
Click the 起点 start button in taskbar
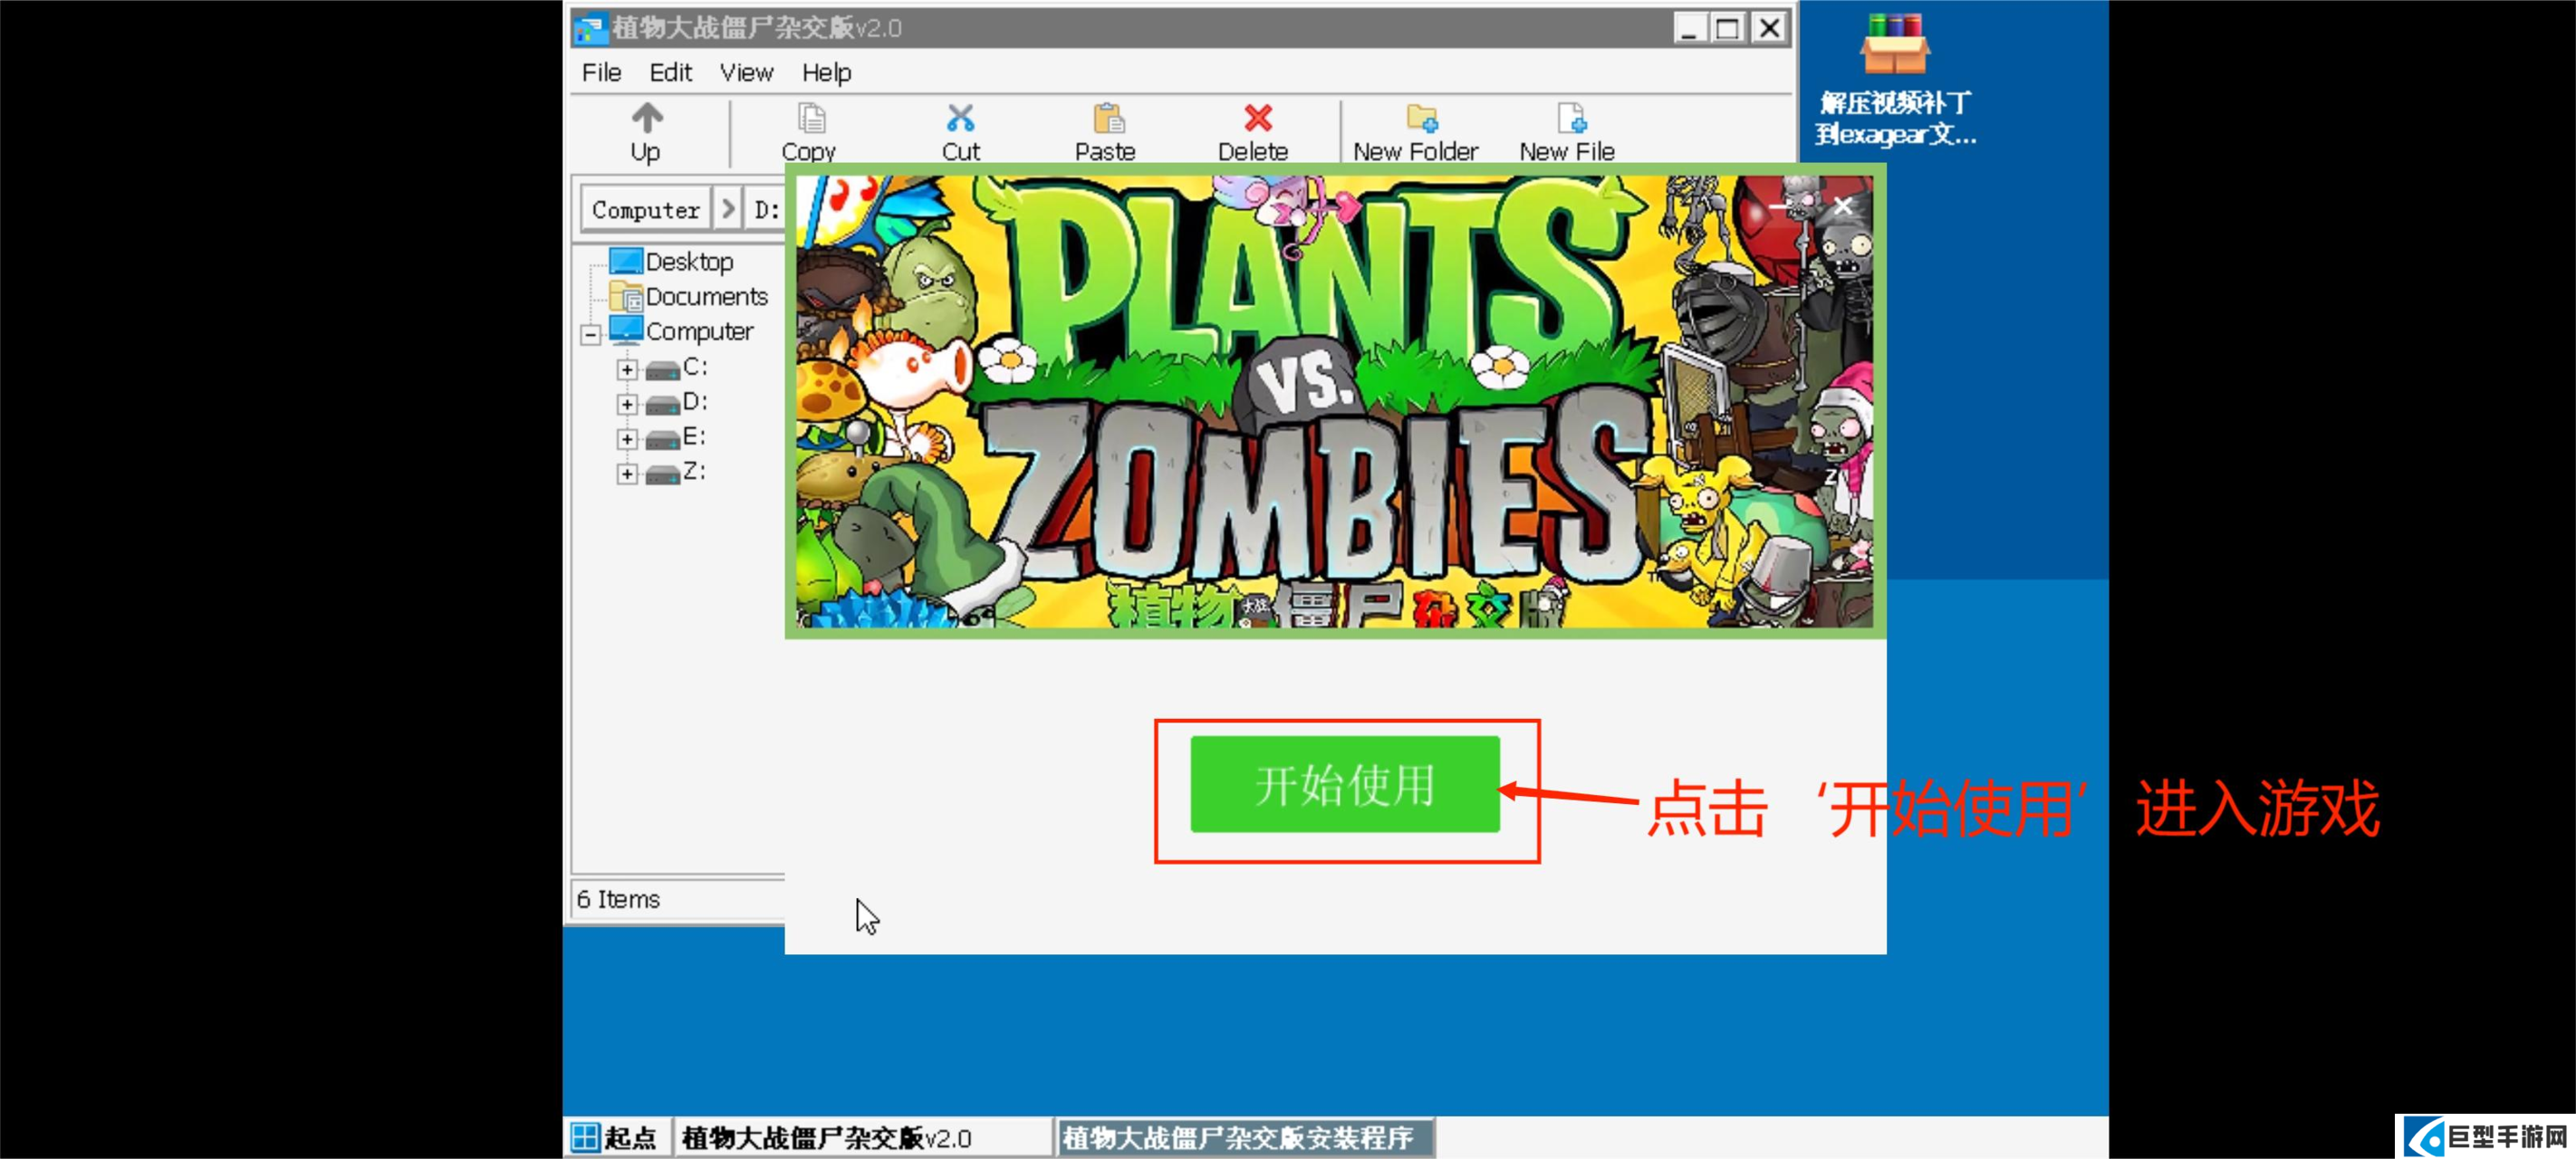point(614,1137)
